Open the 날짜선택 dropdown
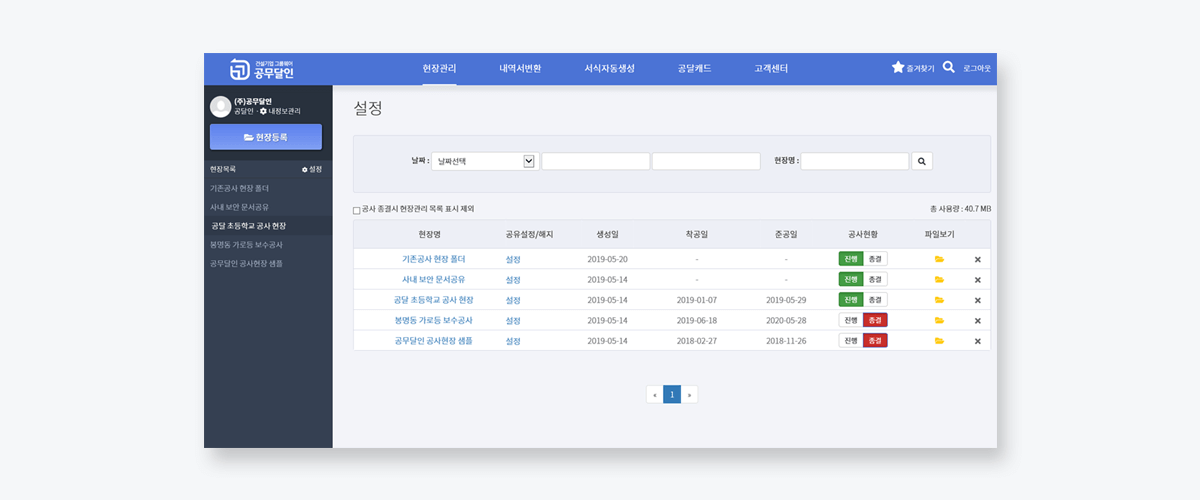Viewport: 1200px width, 500px height. pyautogui.click(x=485, y=161)
